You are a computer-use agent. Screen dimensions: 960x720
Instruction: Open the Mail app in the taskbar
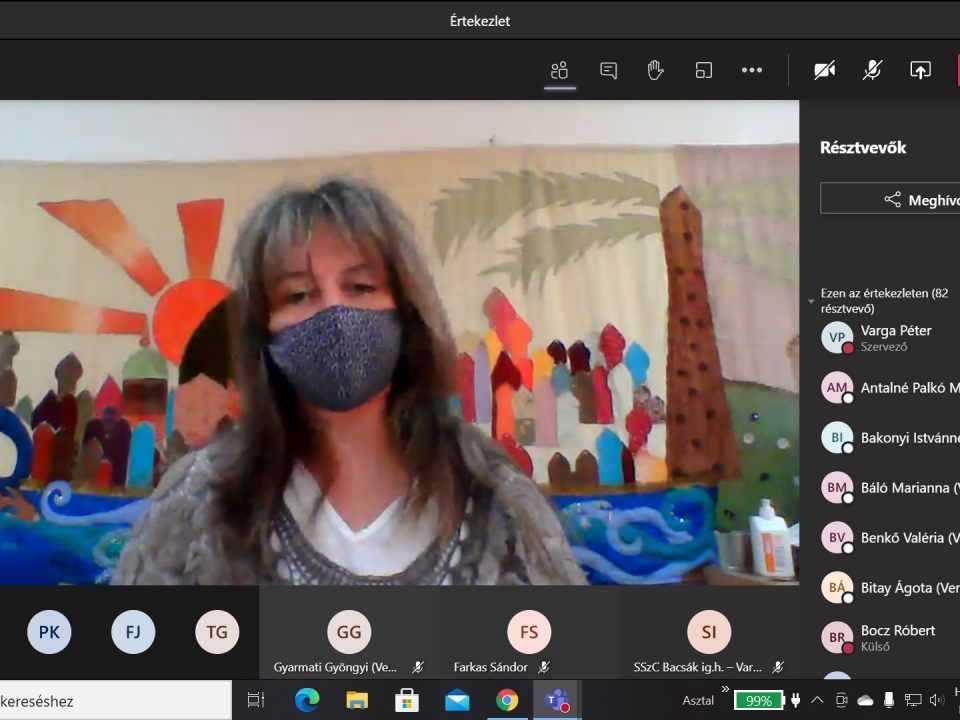pyautogui.click(x=457, y=700)
